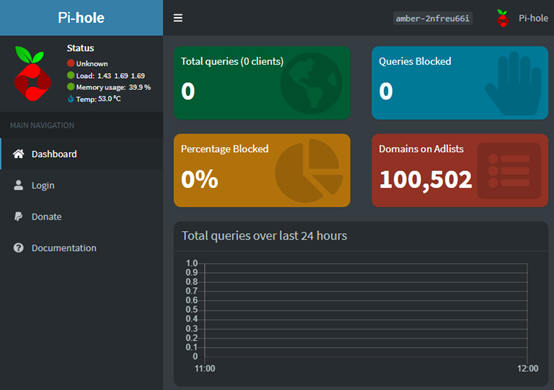
Task: Click the list icon on the Domains on Adlists card
Action: [x=509, y=171]
